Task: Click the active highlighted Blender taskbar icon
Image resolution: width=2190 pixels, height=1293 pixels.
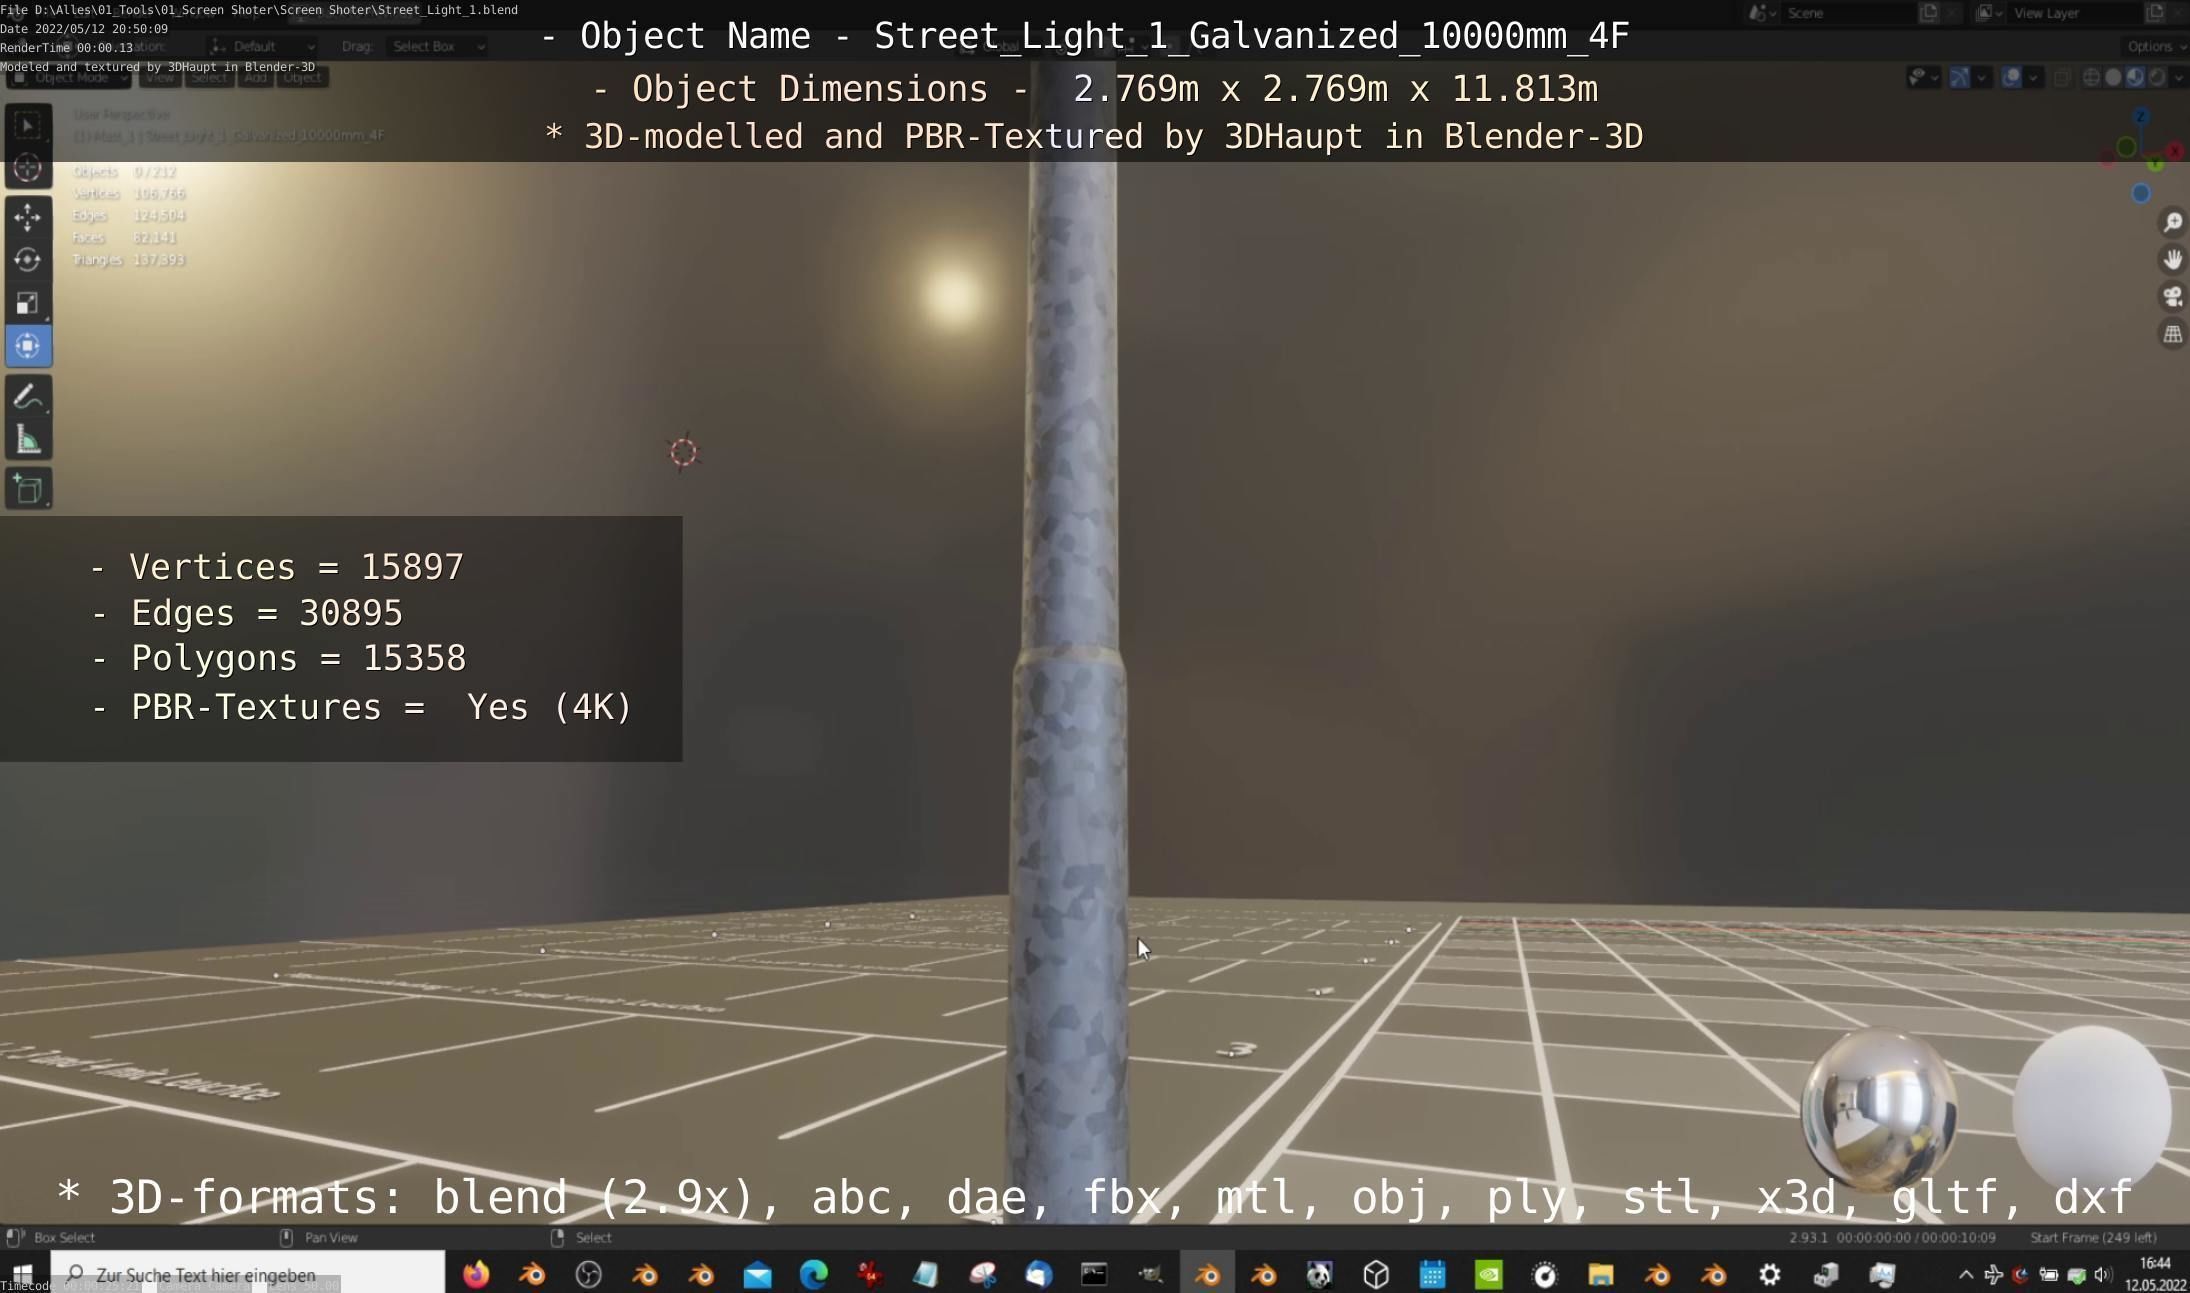Action: [x=1207, y=1274]
